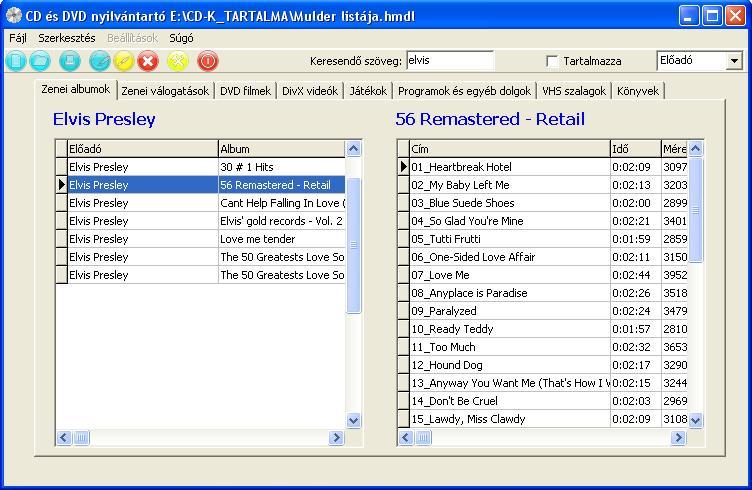Viewport: 752px width, 490px height.
Task: Select the track 05_Tutti Frutti
Action: click(510, 239)
